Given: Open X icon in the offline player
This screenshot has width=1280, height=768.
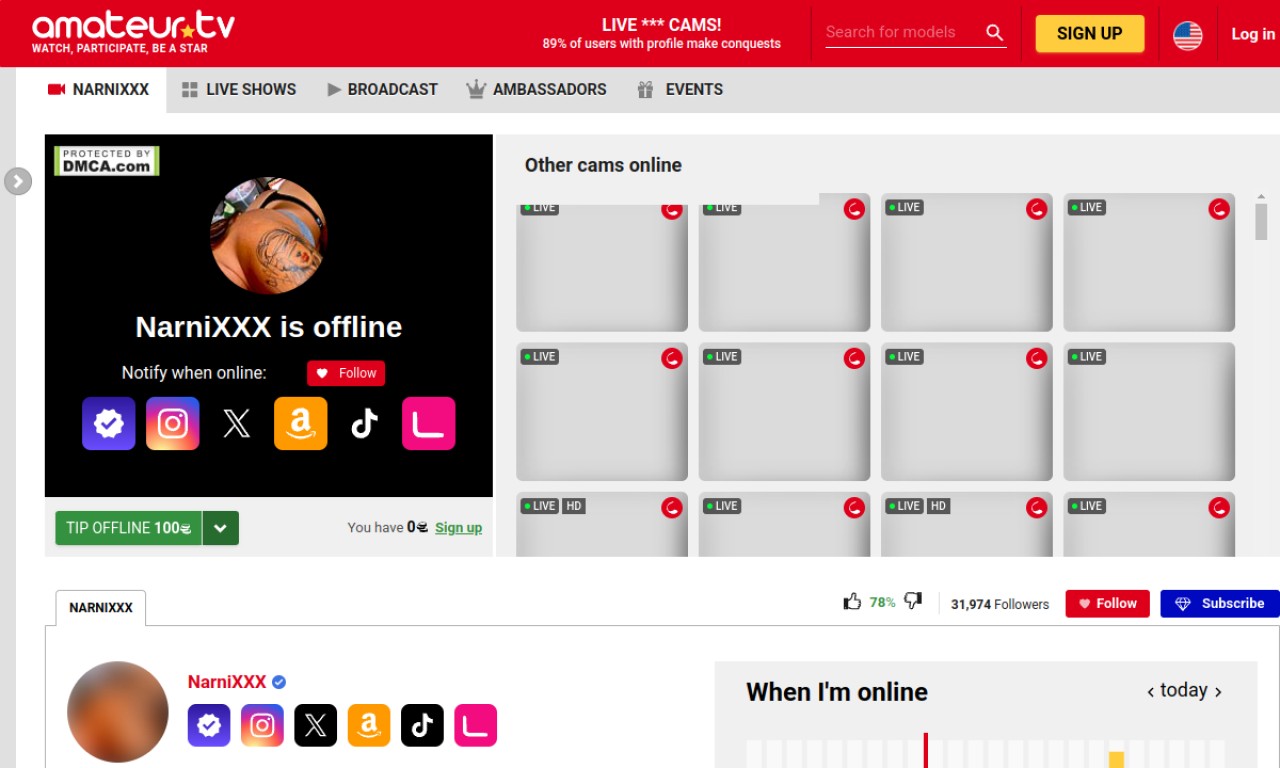Looking at the screenshot, I should coord(237,423).
